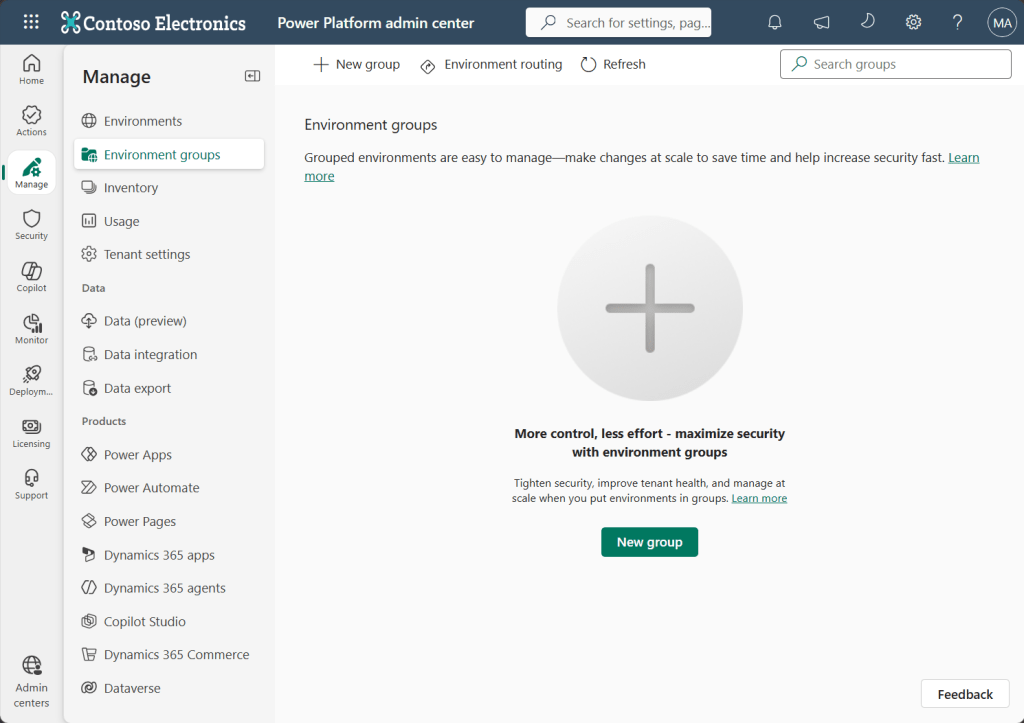Open Inventory page
The image size is (1024, 723).
tap(169, 187)
